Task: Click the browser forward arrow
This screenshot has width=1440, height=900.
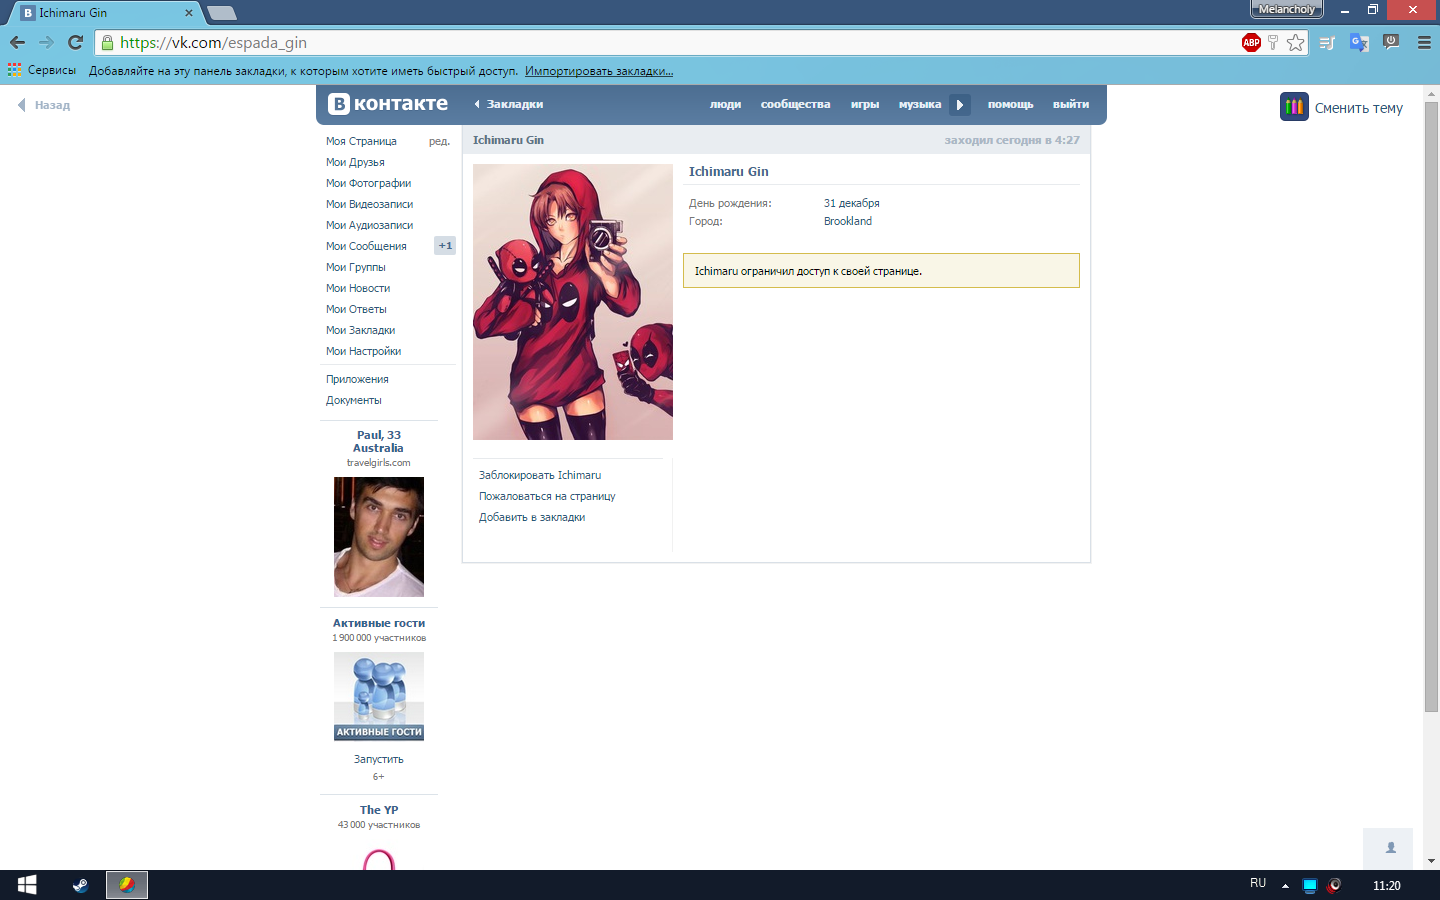Action: (x=46, y=42)
